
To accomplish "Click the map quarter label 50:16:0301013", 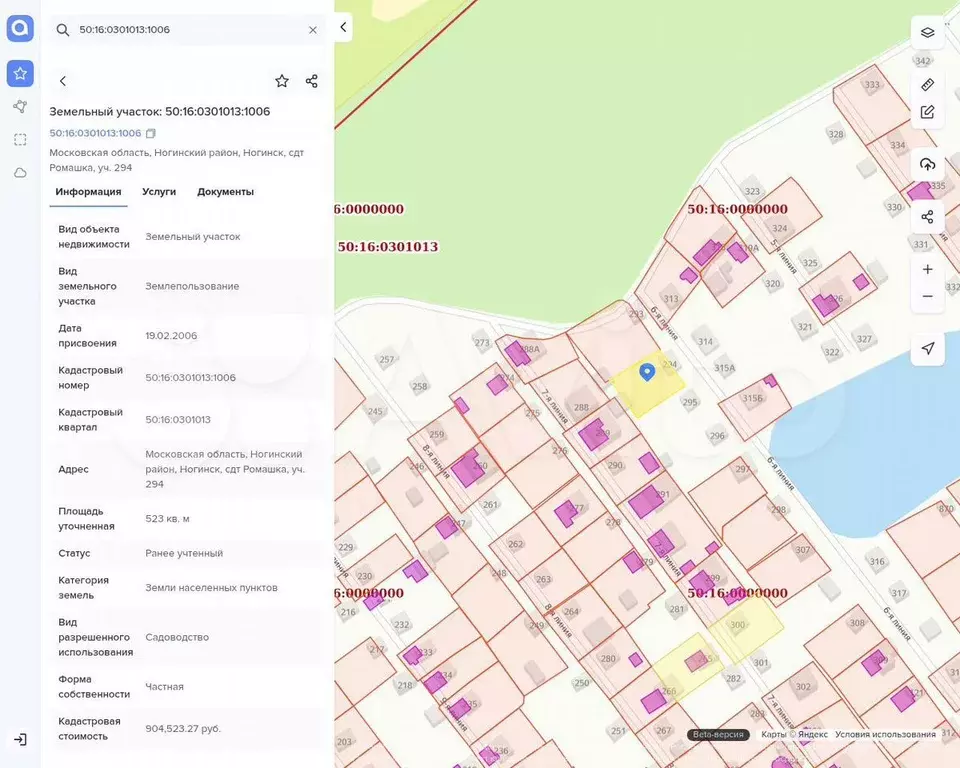I will click(388, 247).
